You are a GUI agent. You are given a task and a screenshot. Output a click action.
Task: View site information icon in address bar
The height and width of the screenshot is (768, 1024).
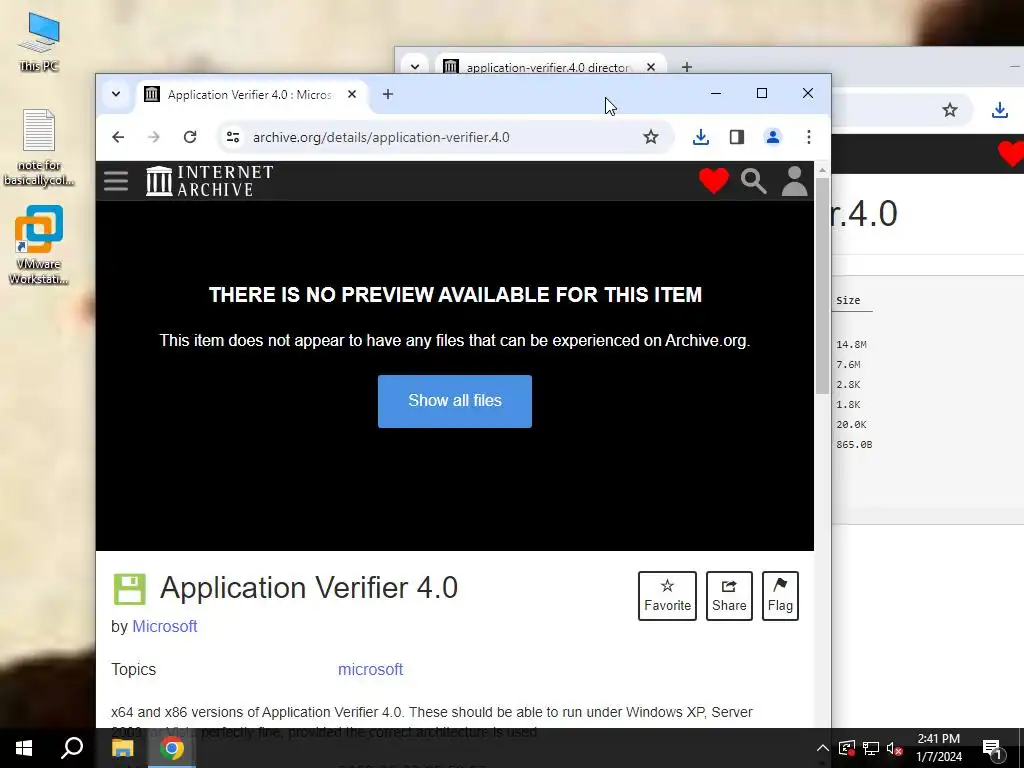[x=233, y=137]
